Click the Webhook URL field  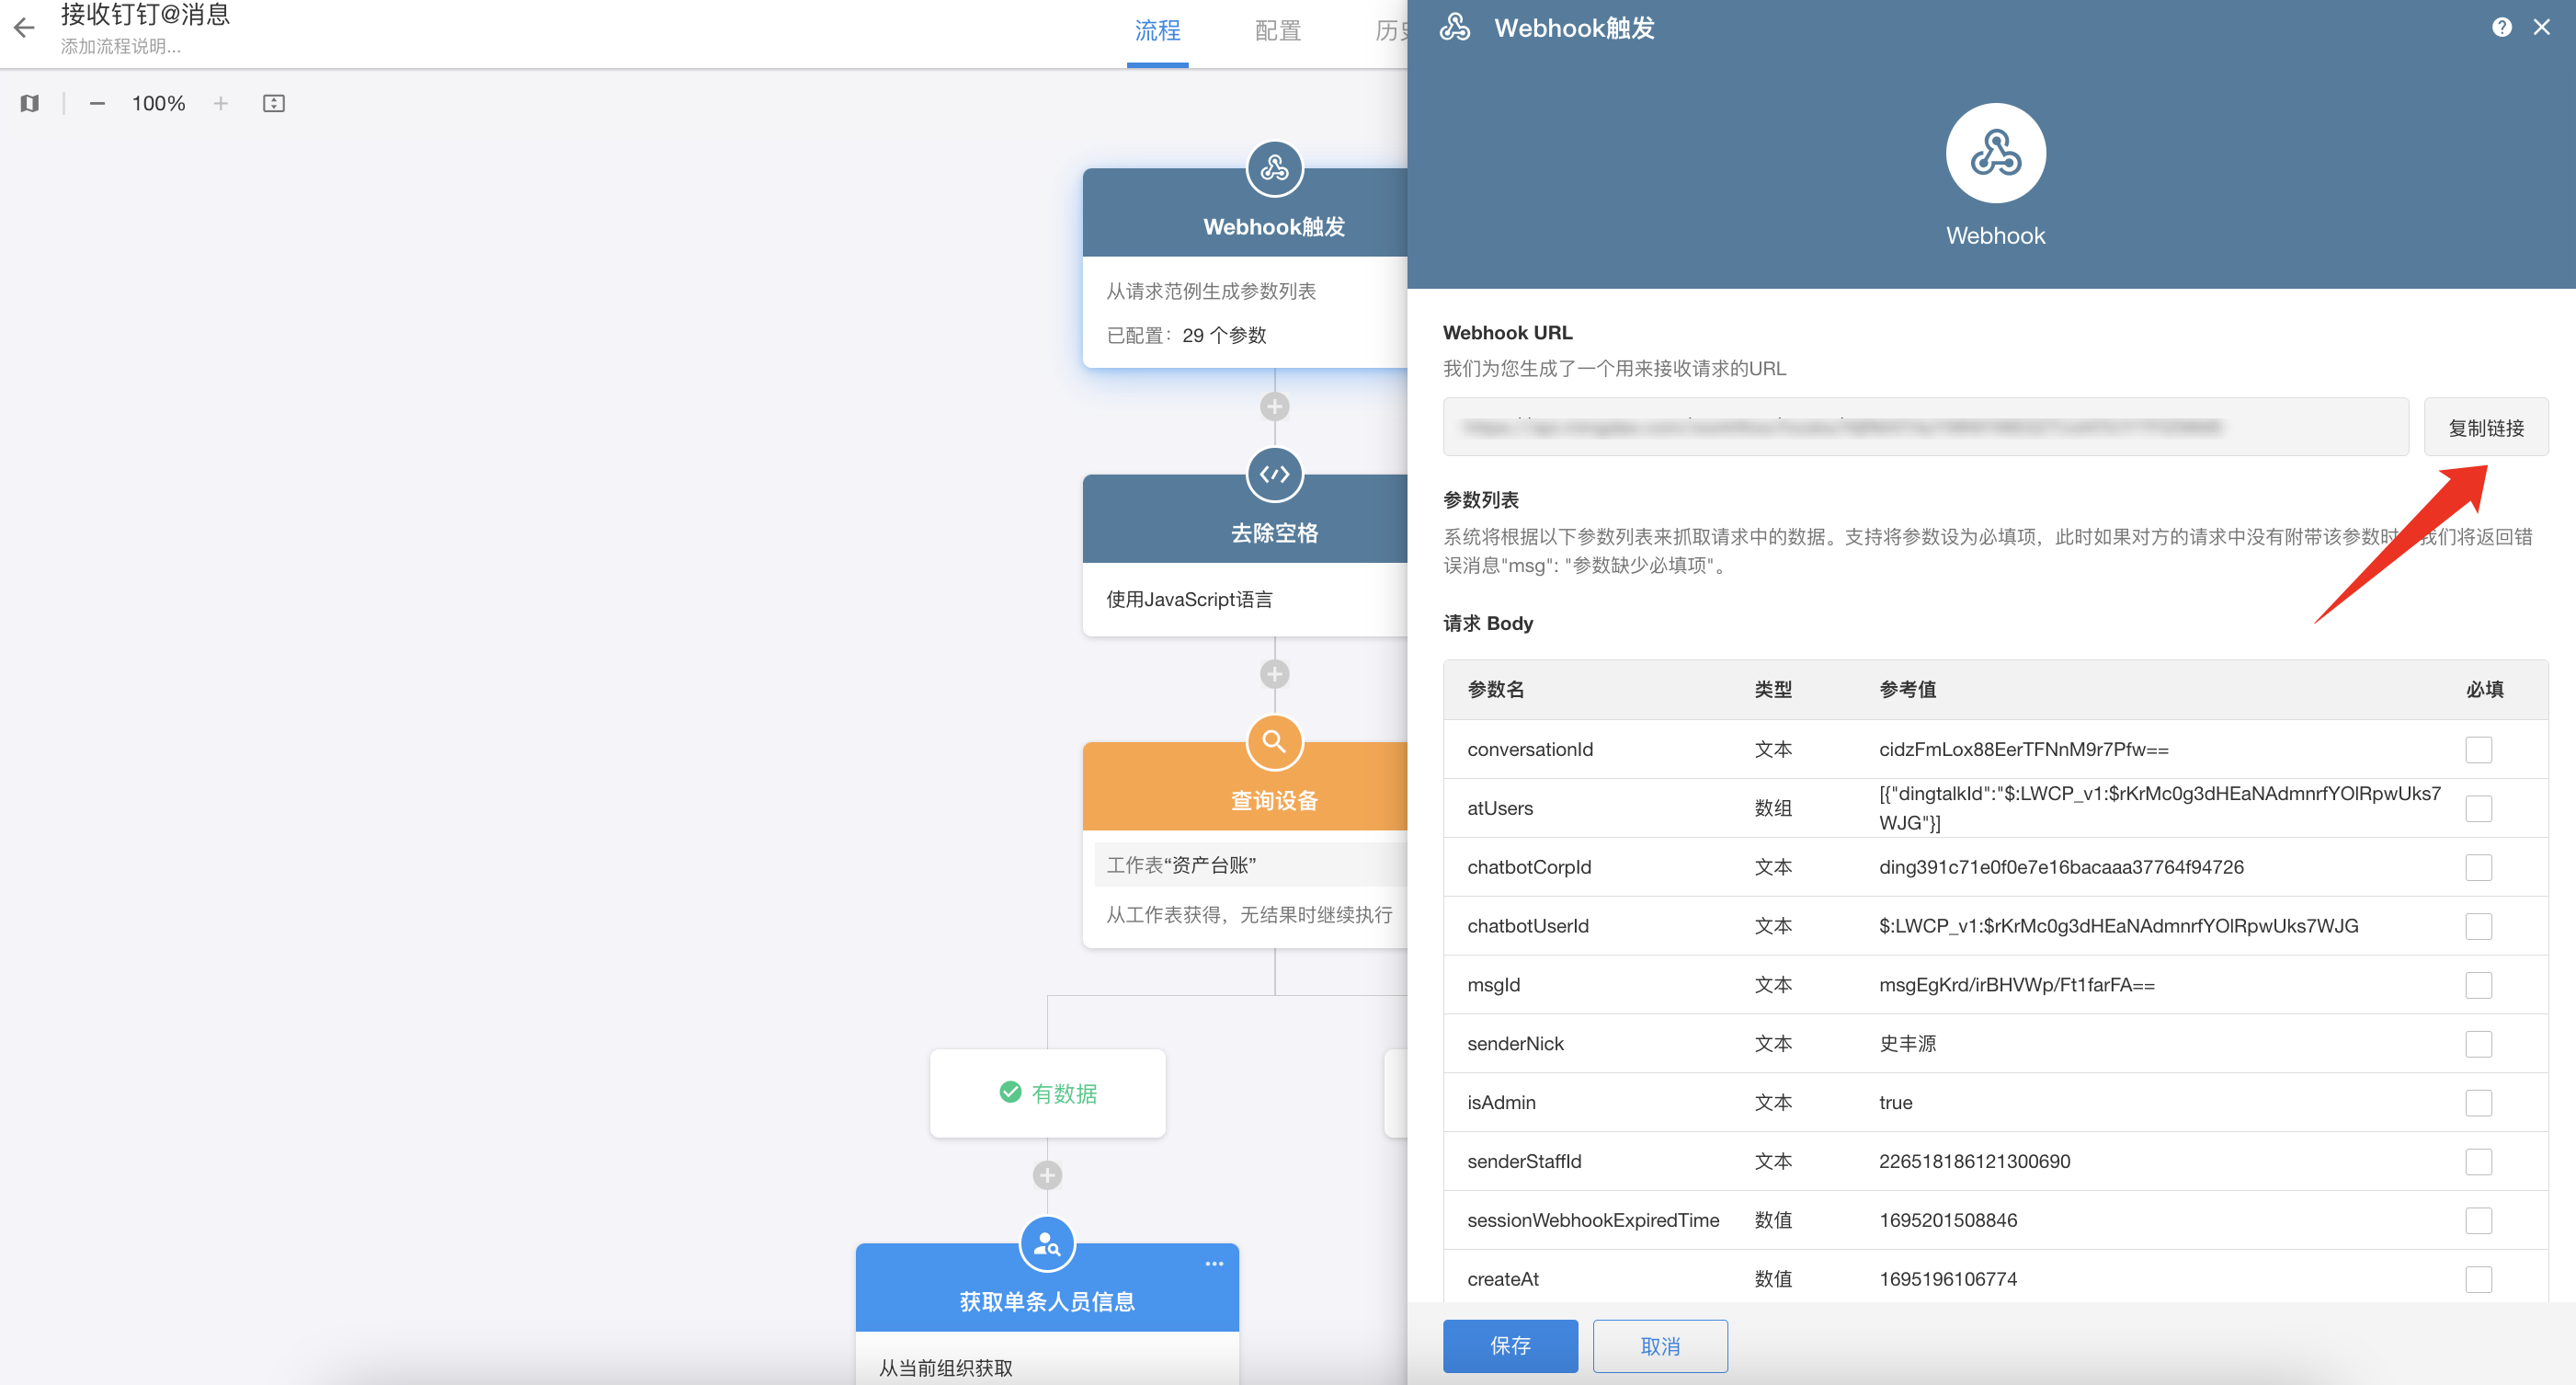coord(1924,428)
